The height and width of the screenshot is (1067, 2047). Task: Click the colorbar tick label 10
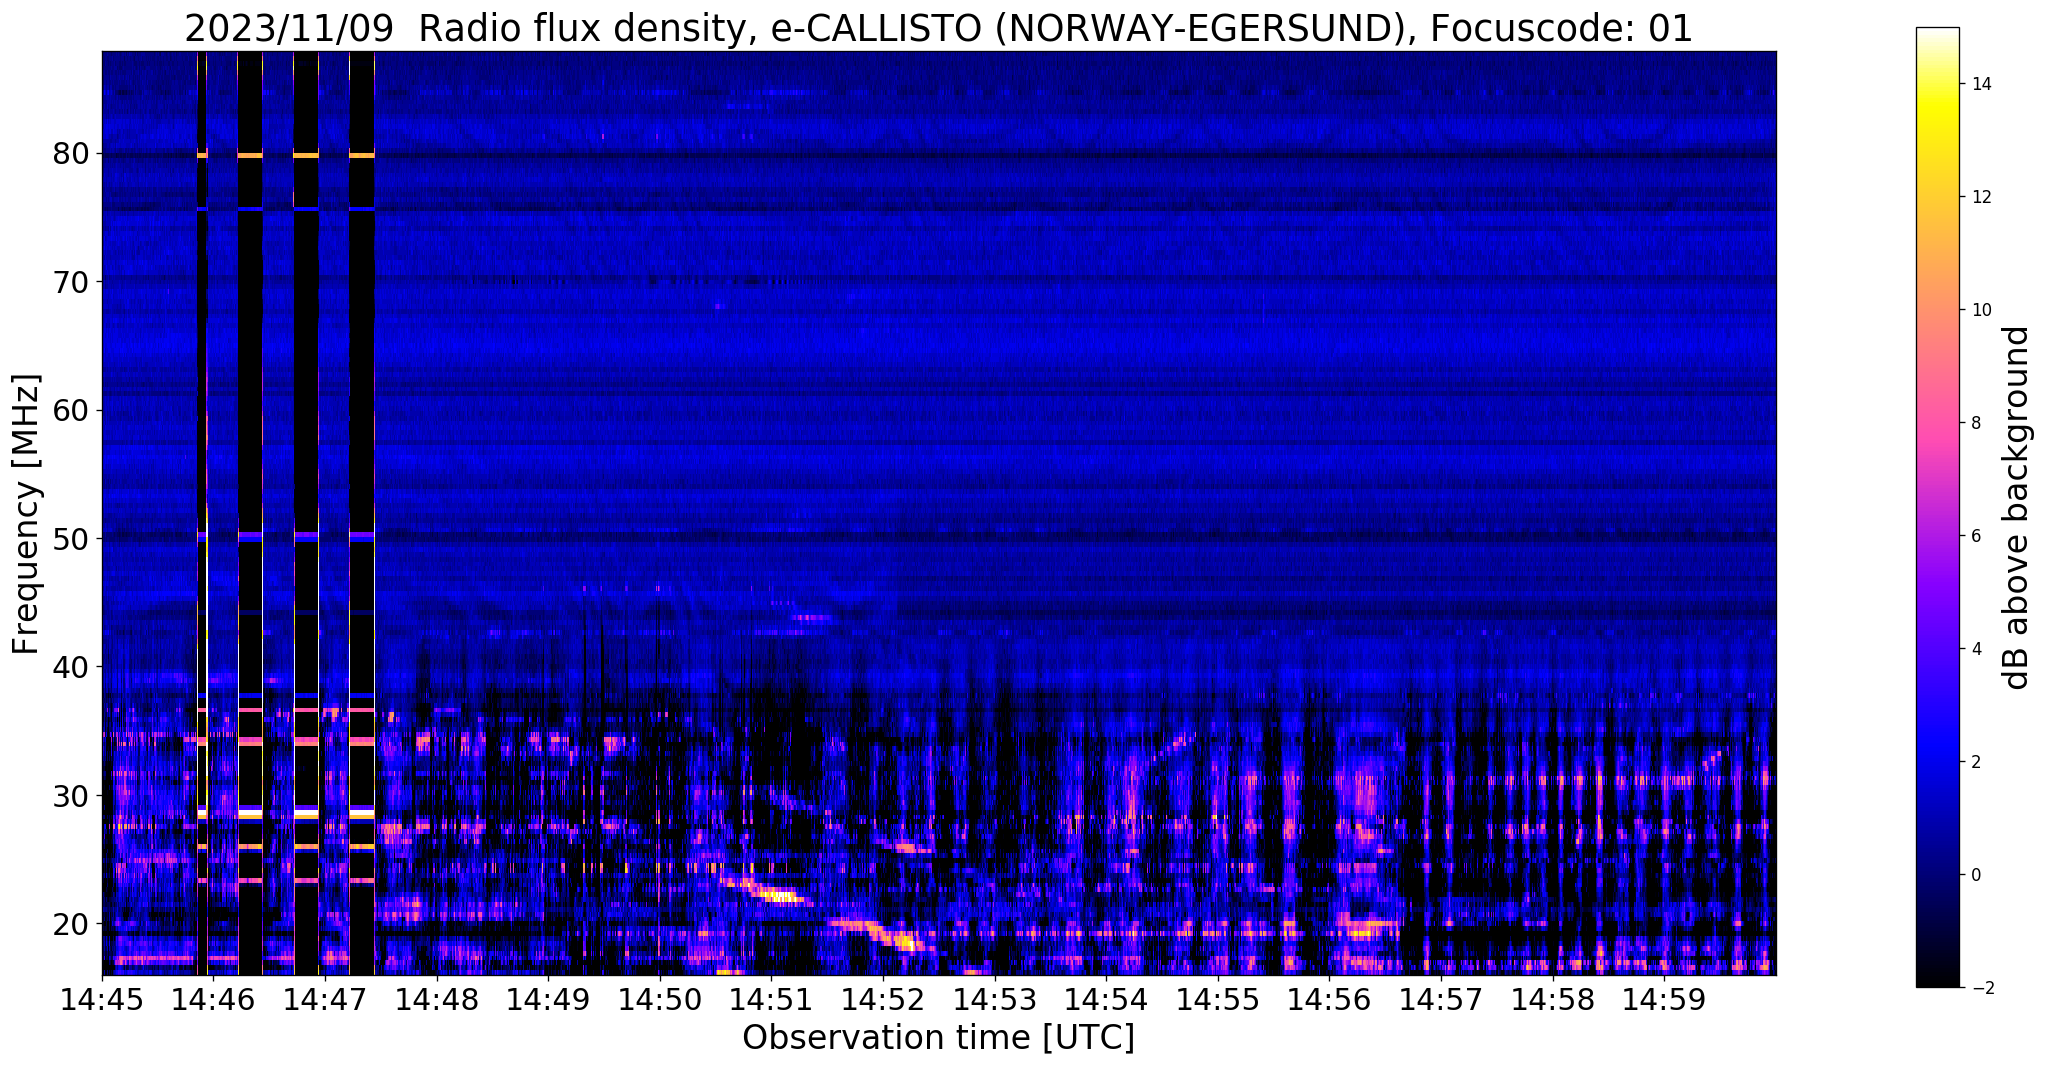pos(1979,310)
